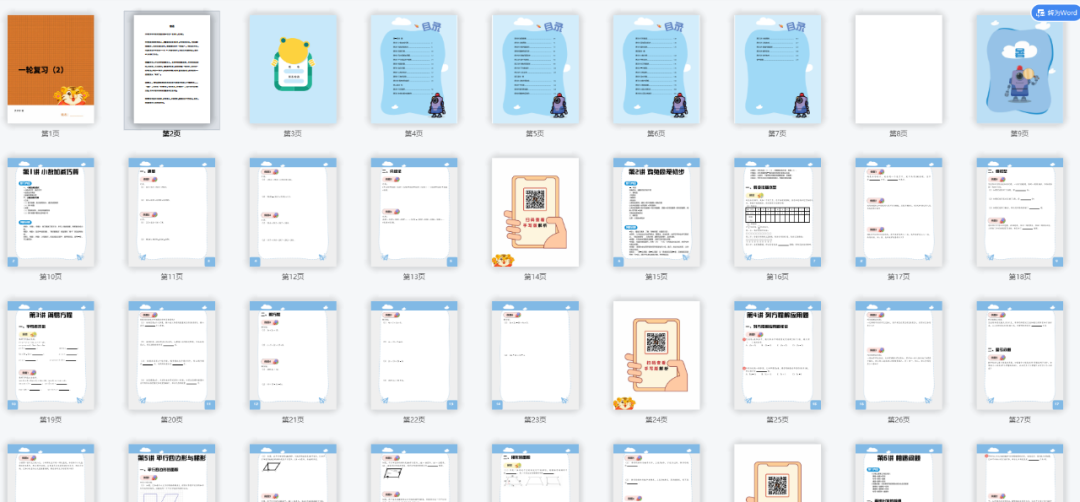Open the 第6讲 thumbnail in bottom row
Viewport: 1080px width, 502px height.
899,473
